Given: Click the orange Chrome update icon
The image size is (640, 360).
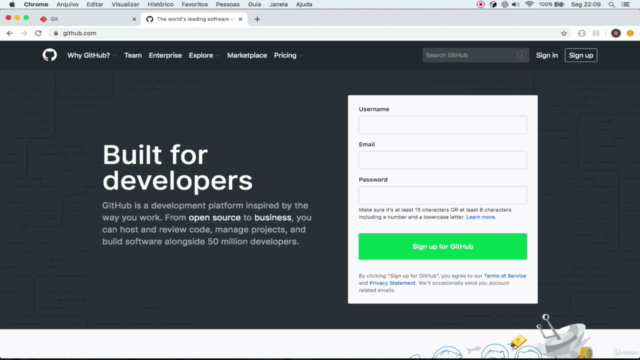Looking at the screenshot, I should [630, 33].
